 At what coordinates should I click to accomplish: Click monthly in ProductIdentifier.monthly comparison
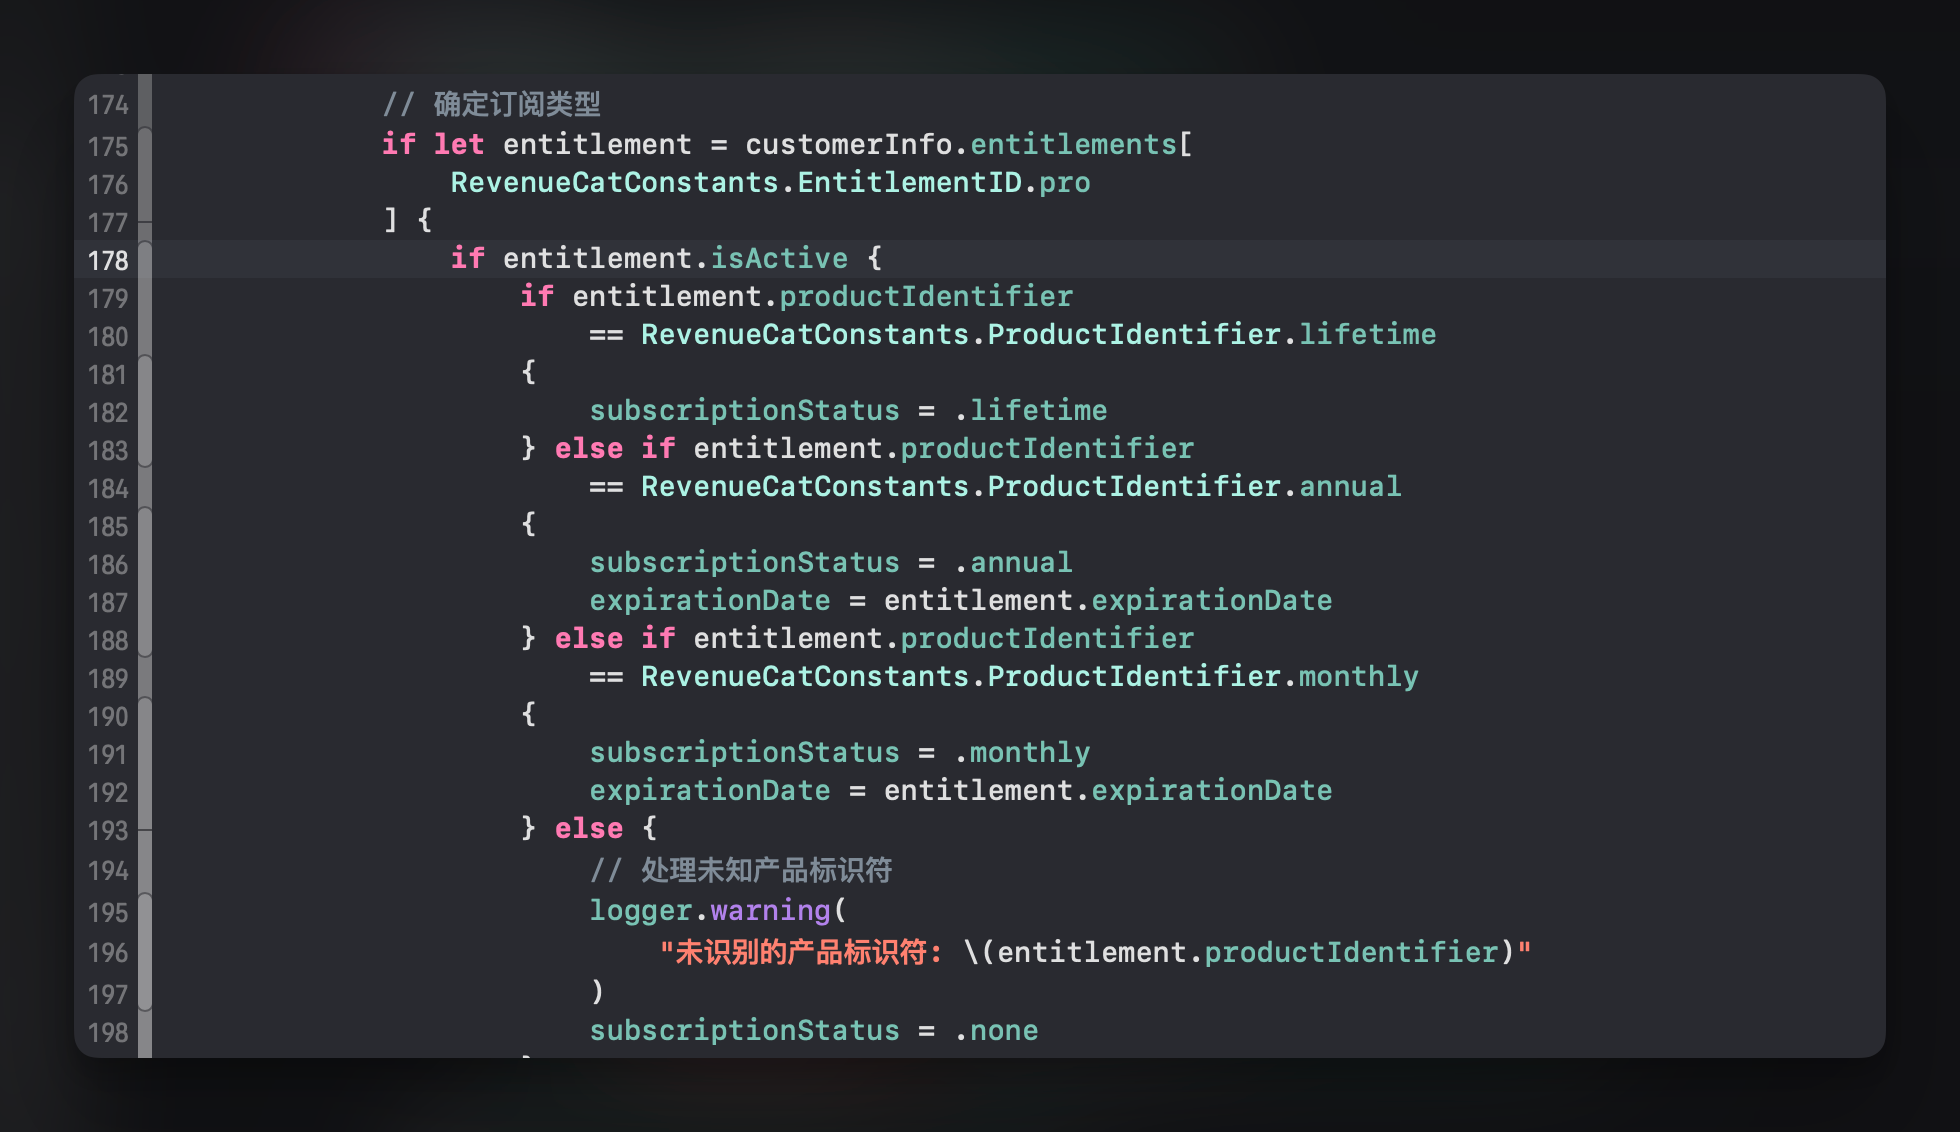[x=1358, y=677]
